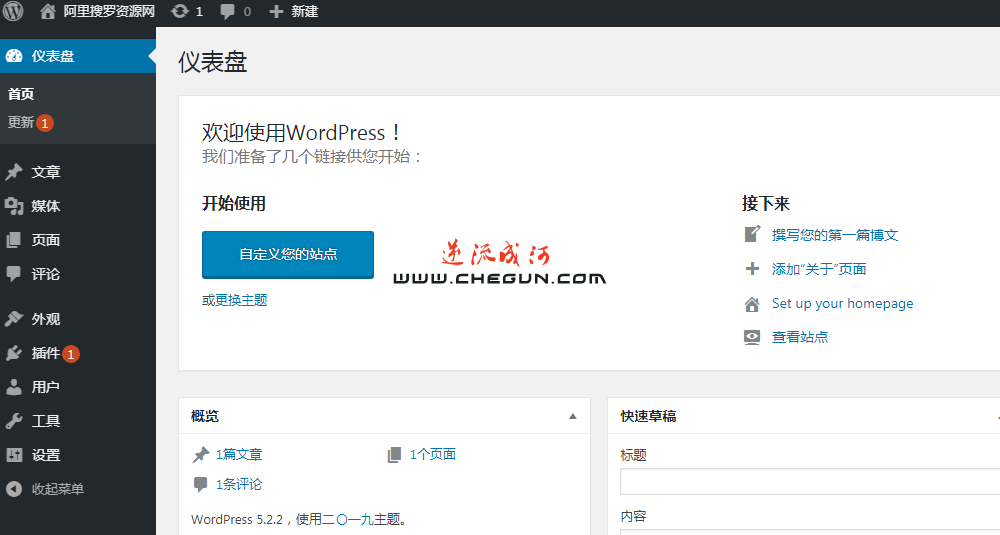Open the 添加"关于"页面 link
This screenshot has height=535, width=1000.
pos(819,269)
